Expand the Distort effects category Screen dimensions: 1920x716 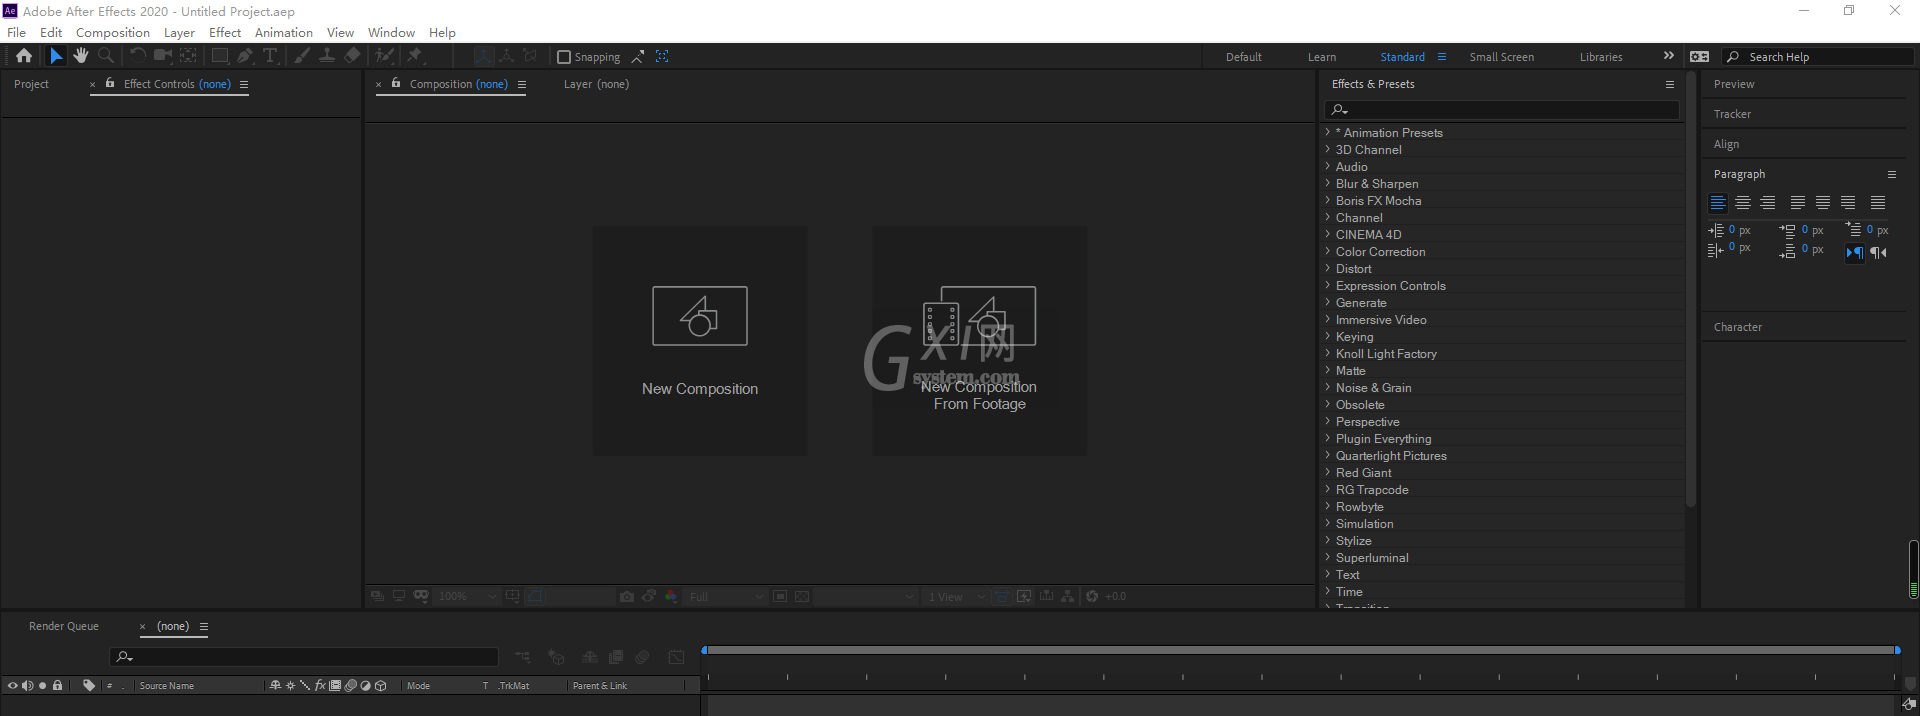pos(1328,268)
